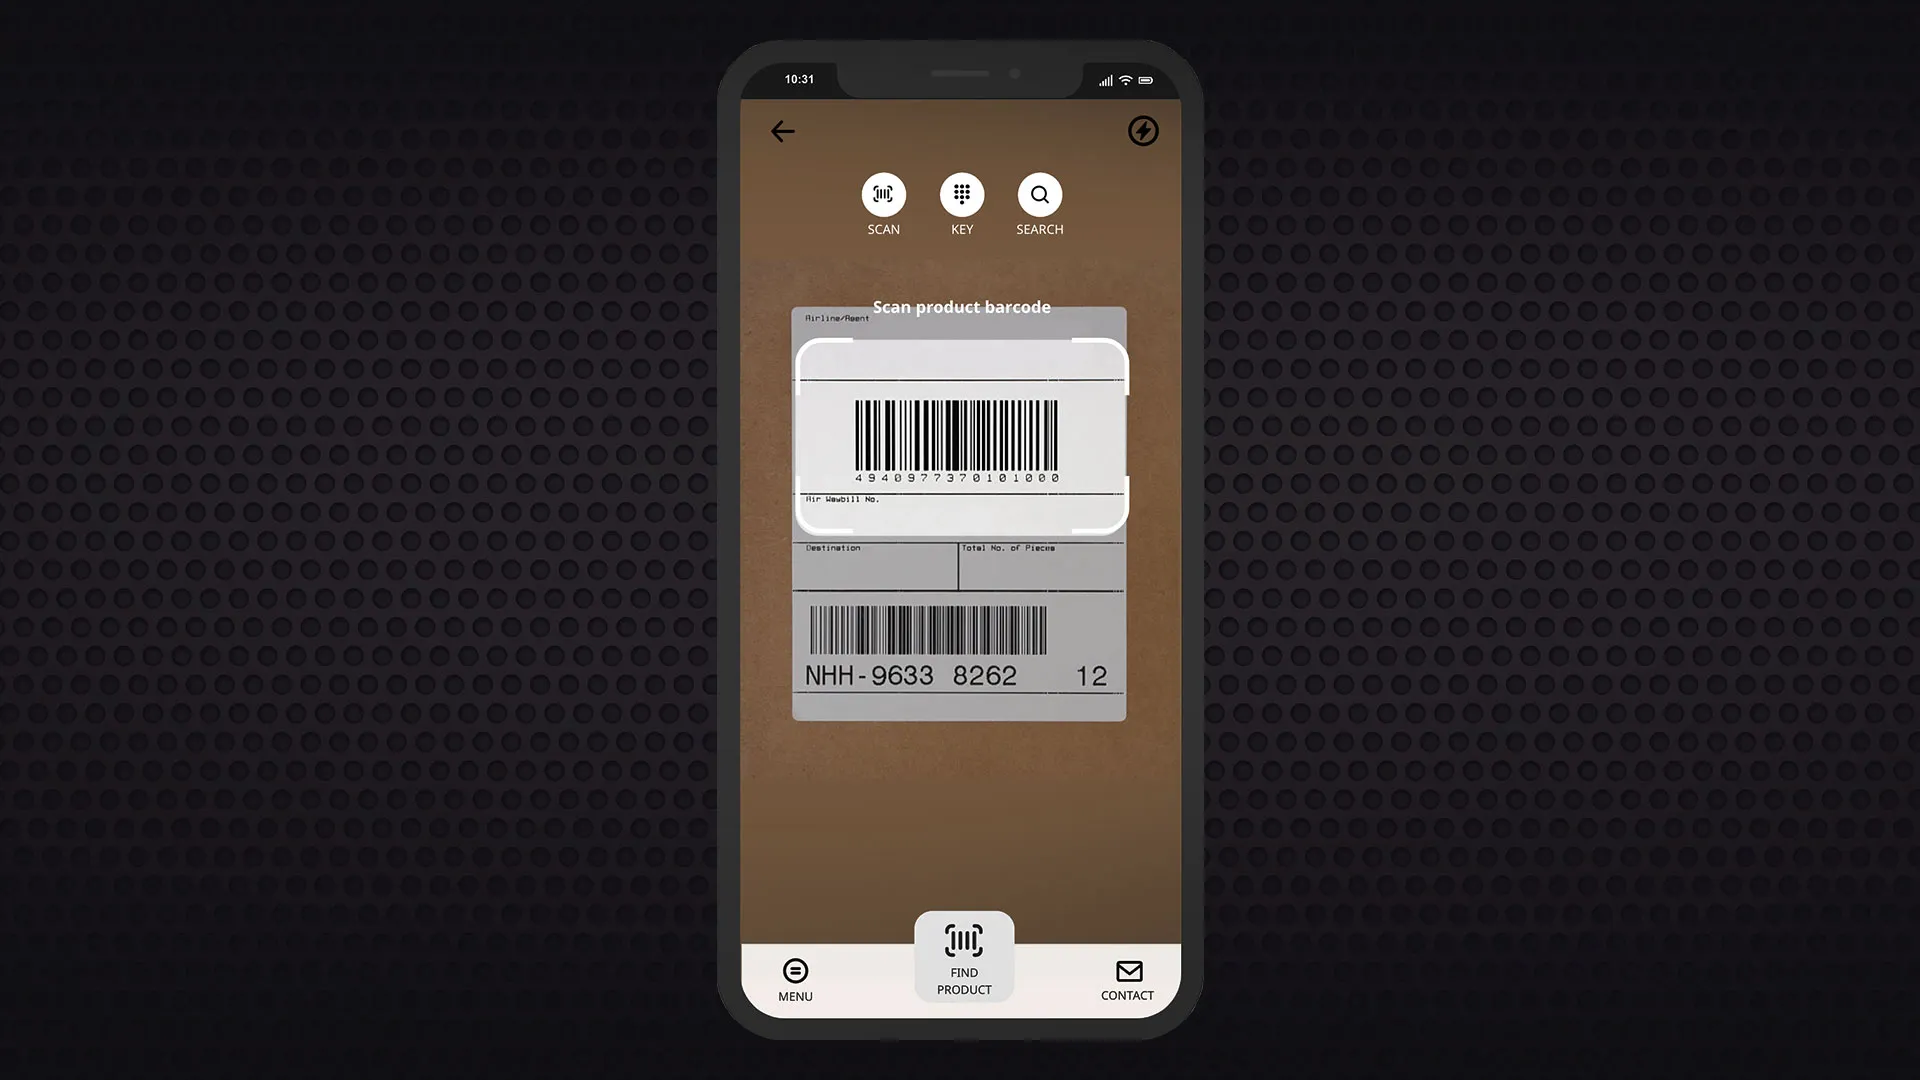Tap the SCAN icon to activate scanner
This screenshot has height=1080, width=1920.
[x=884, y=194]
